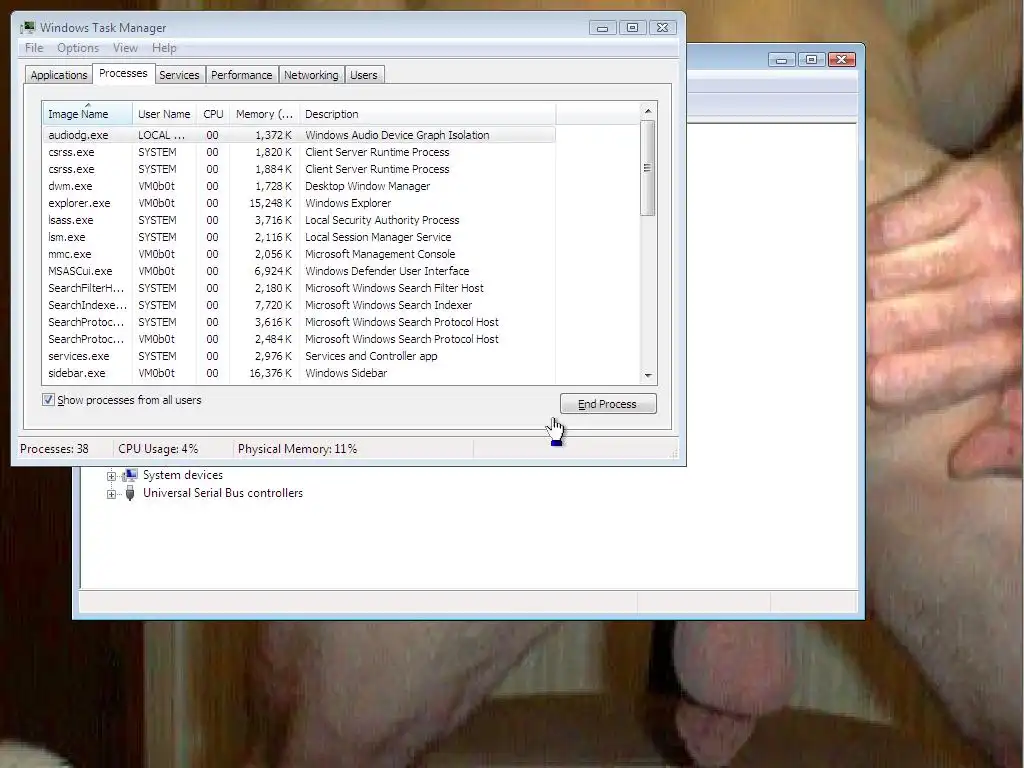Click the Physical Memory: 11% status entry
This screenshot has height=768, width=1024.
pos(297,449)
